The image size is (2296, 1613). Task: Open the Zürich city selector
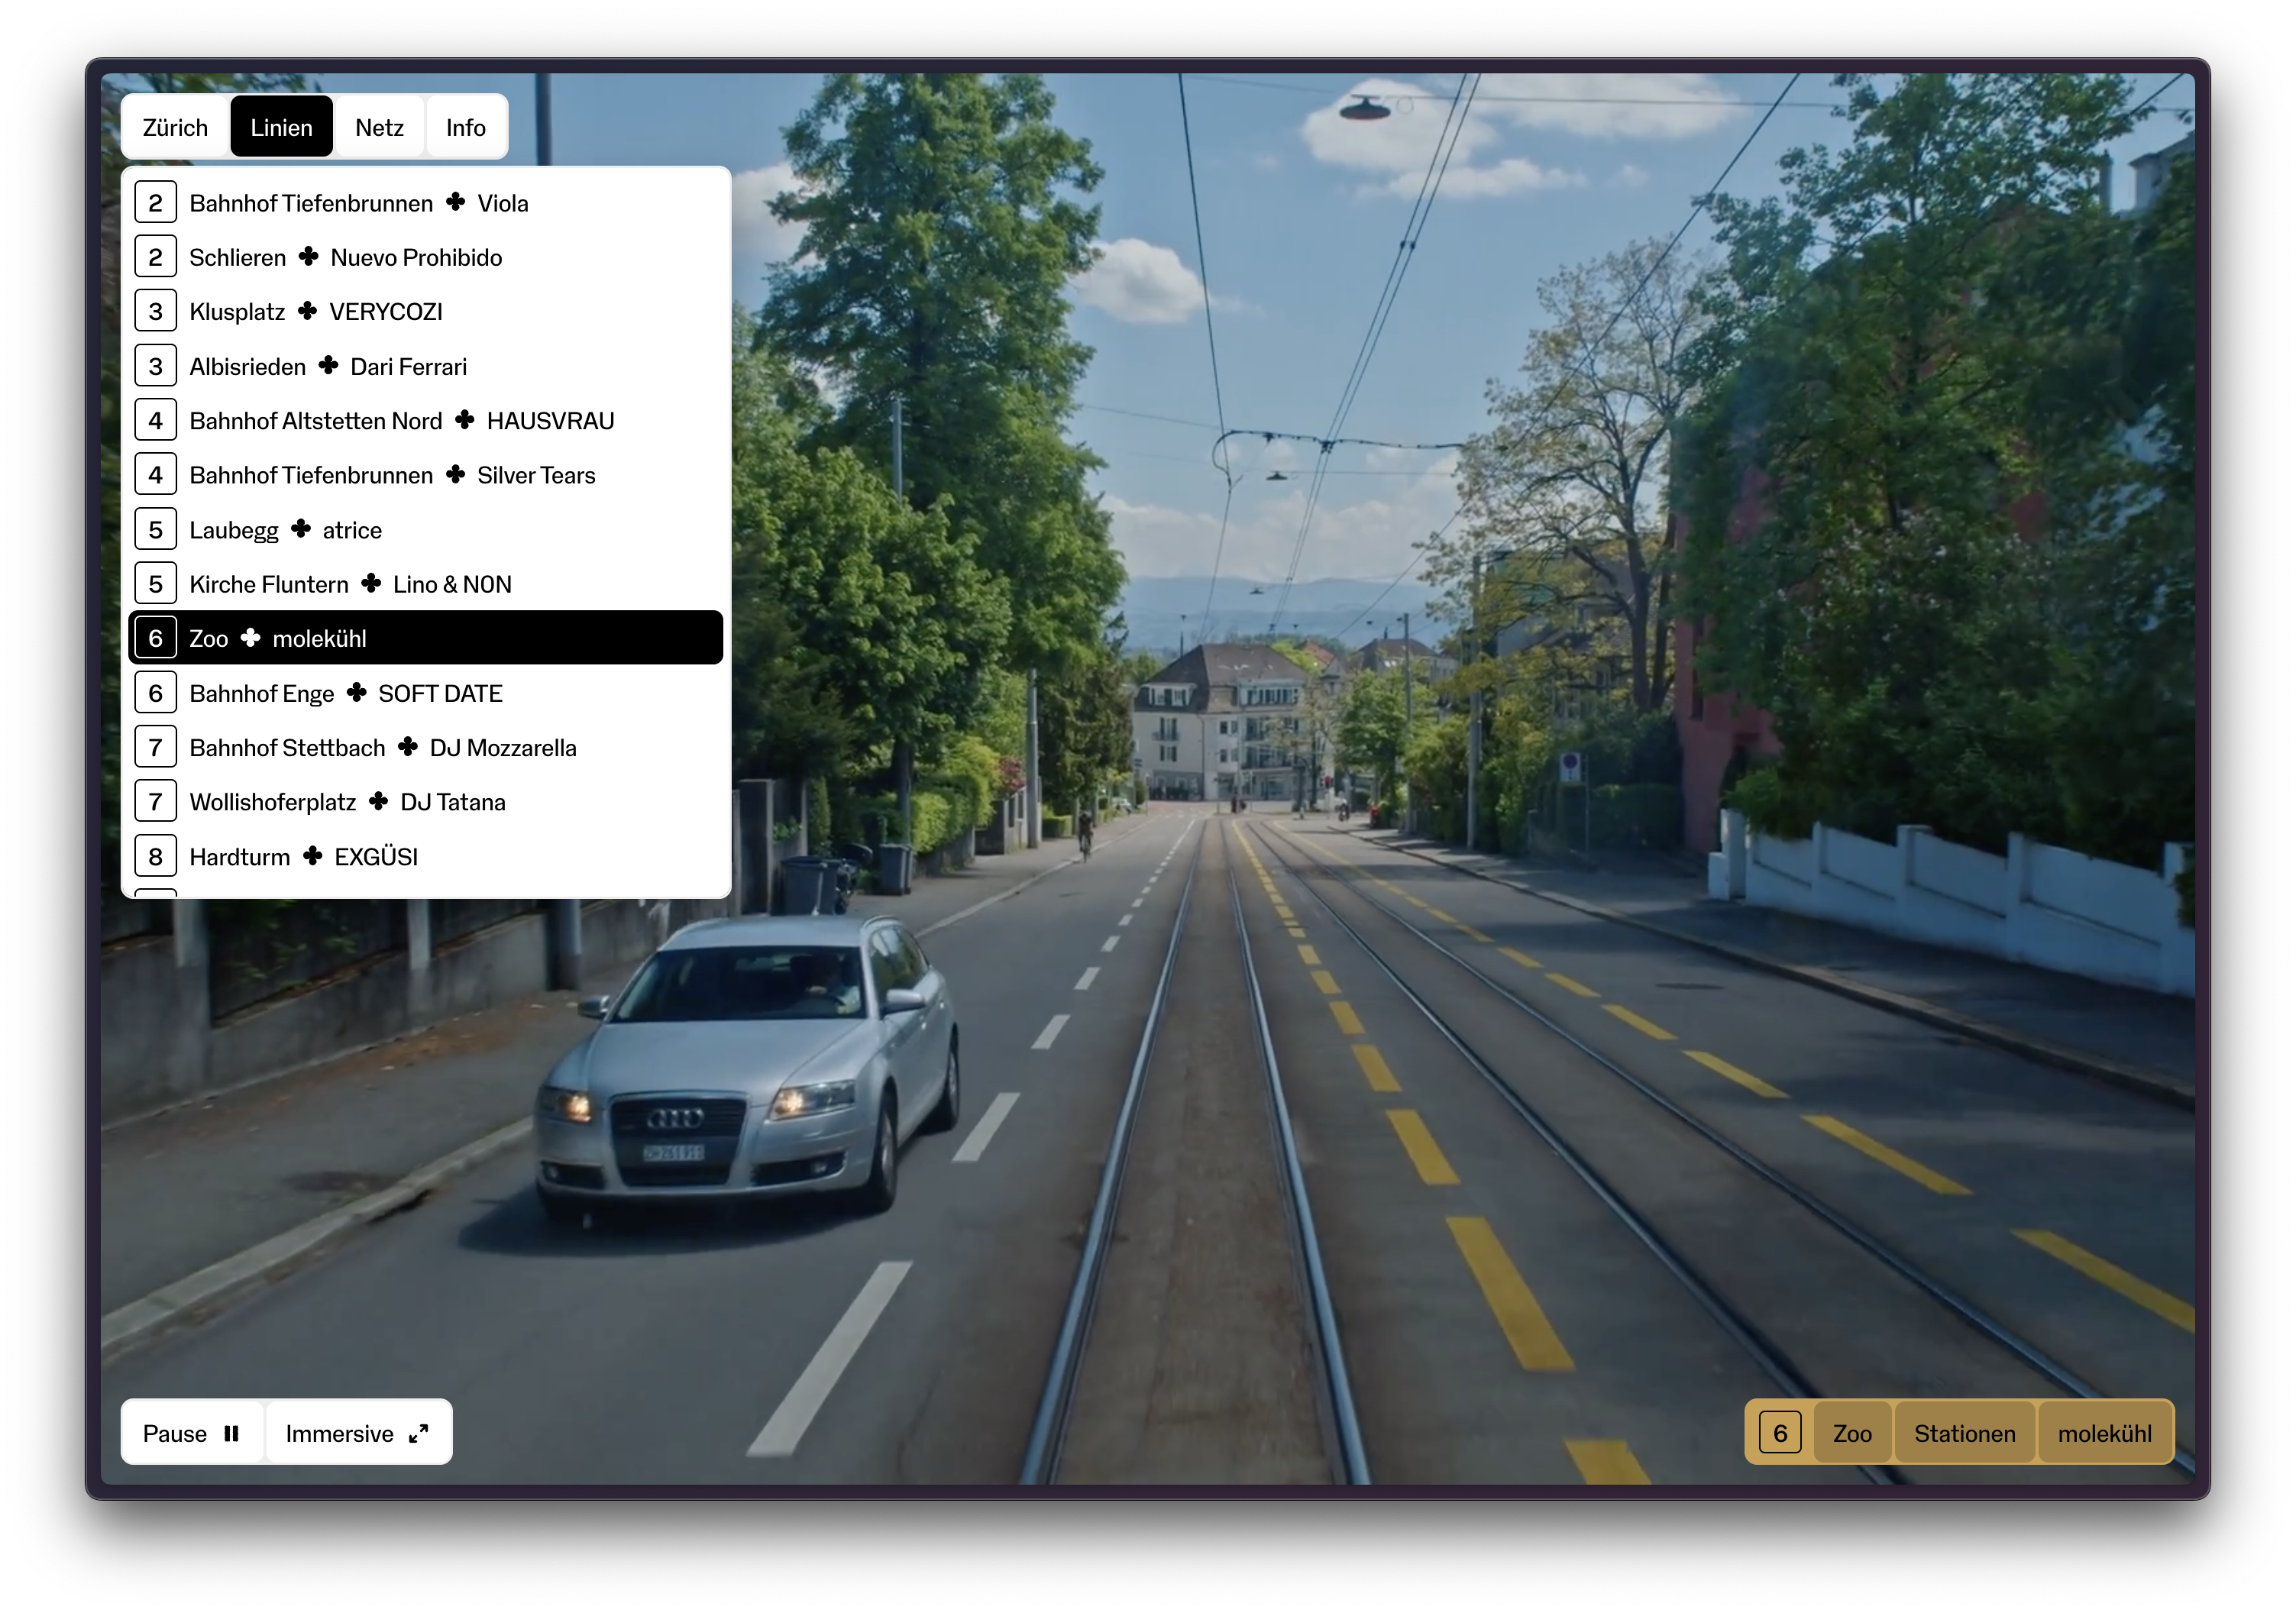click(175, 127)
